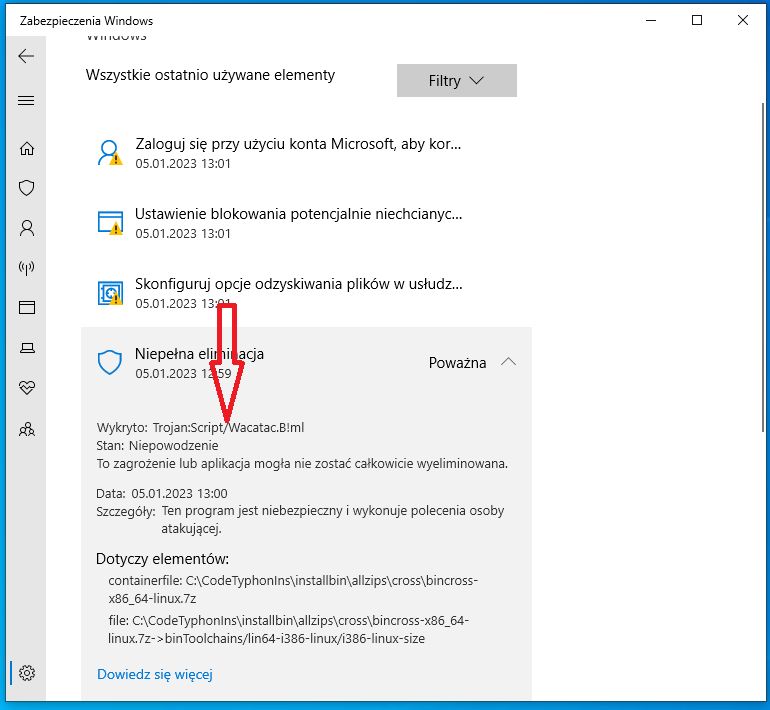
Task: Click the Stan: Niepowodzenie status line
Action: [x=157, y=445]
